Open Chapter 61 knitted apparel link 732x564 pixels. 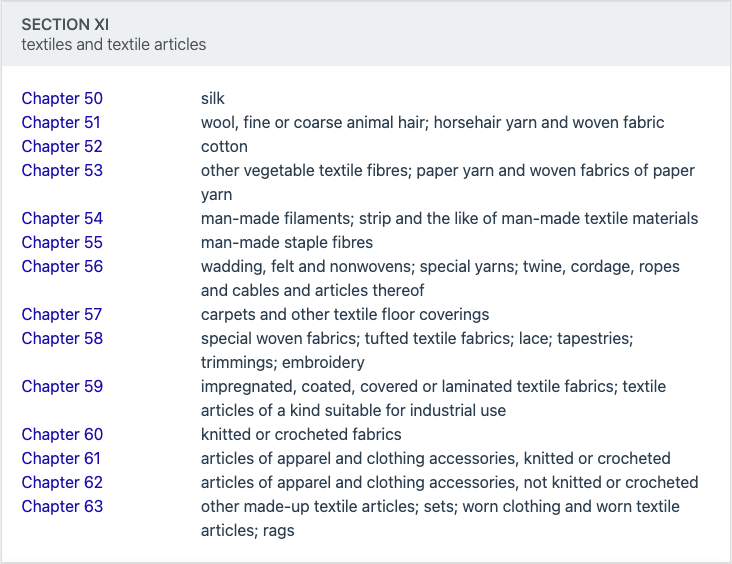click(61, 458)
